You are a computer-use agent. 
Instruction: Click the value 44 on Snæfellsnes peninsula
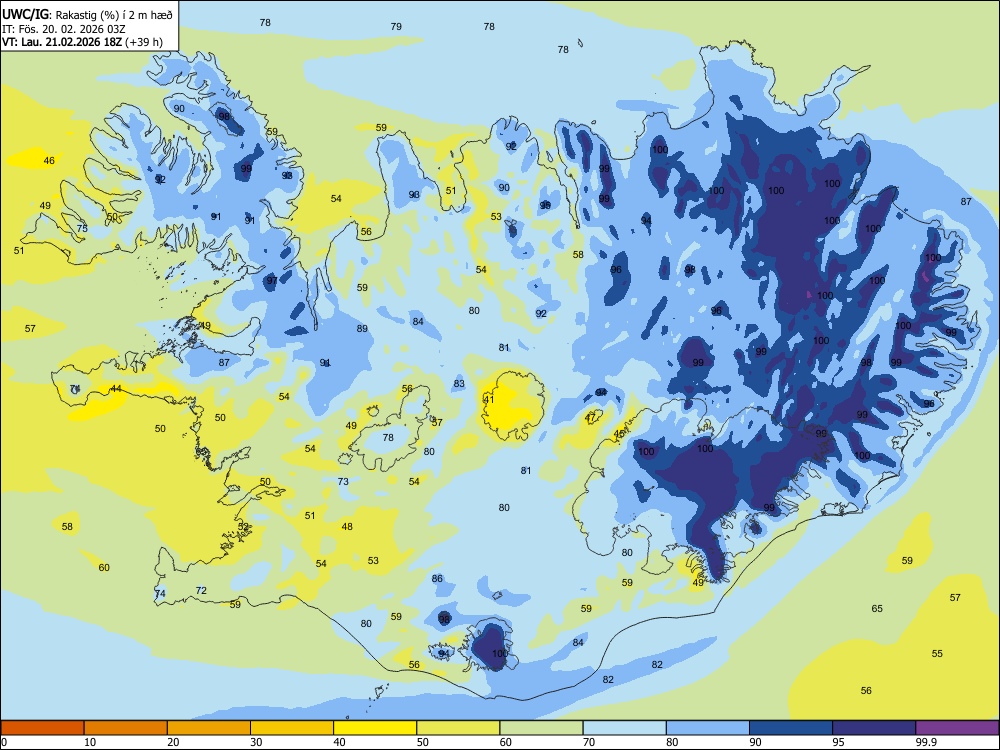pyautogui.click(x=116, y=388)
